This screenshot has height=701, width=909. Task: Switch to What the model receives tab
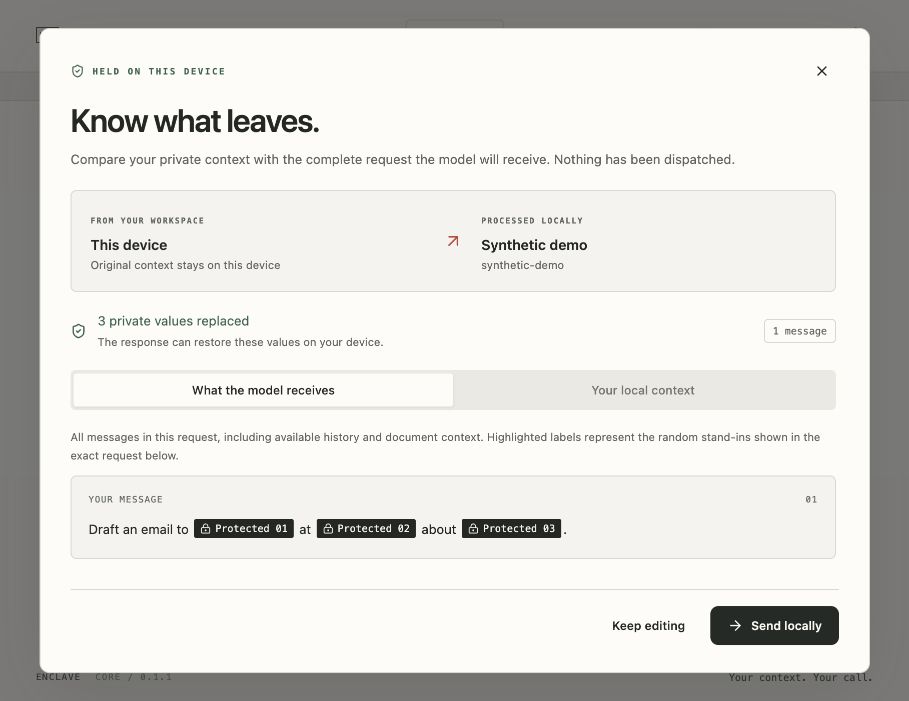tap(263, 390)
